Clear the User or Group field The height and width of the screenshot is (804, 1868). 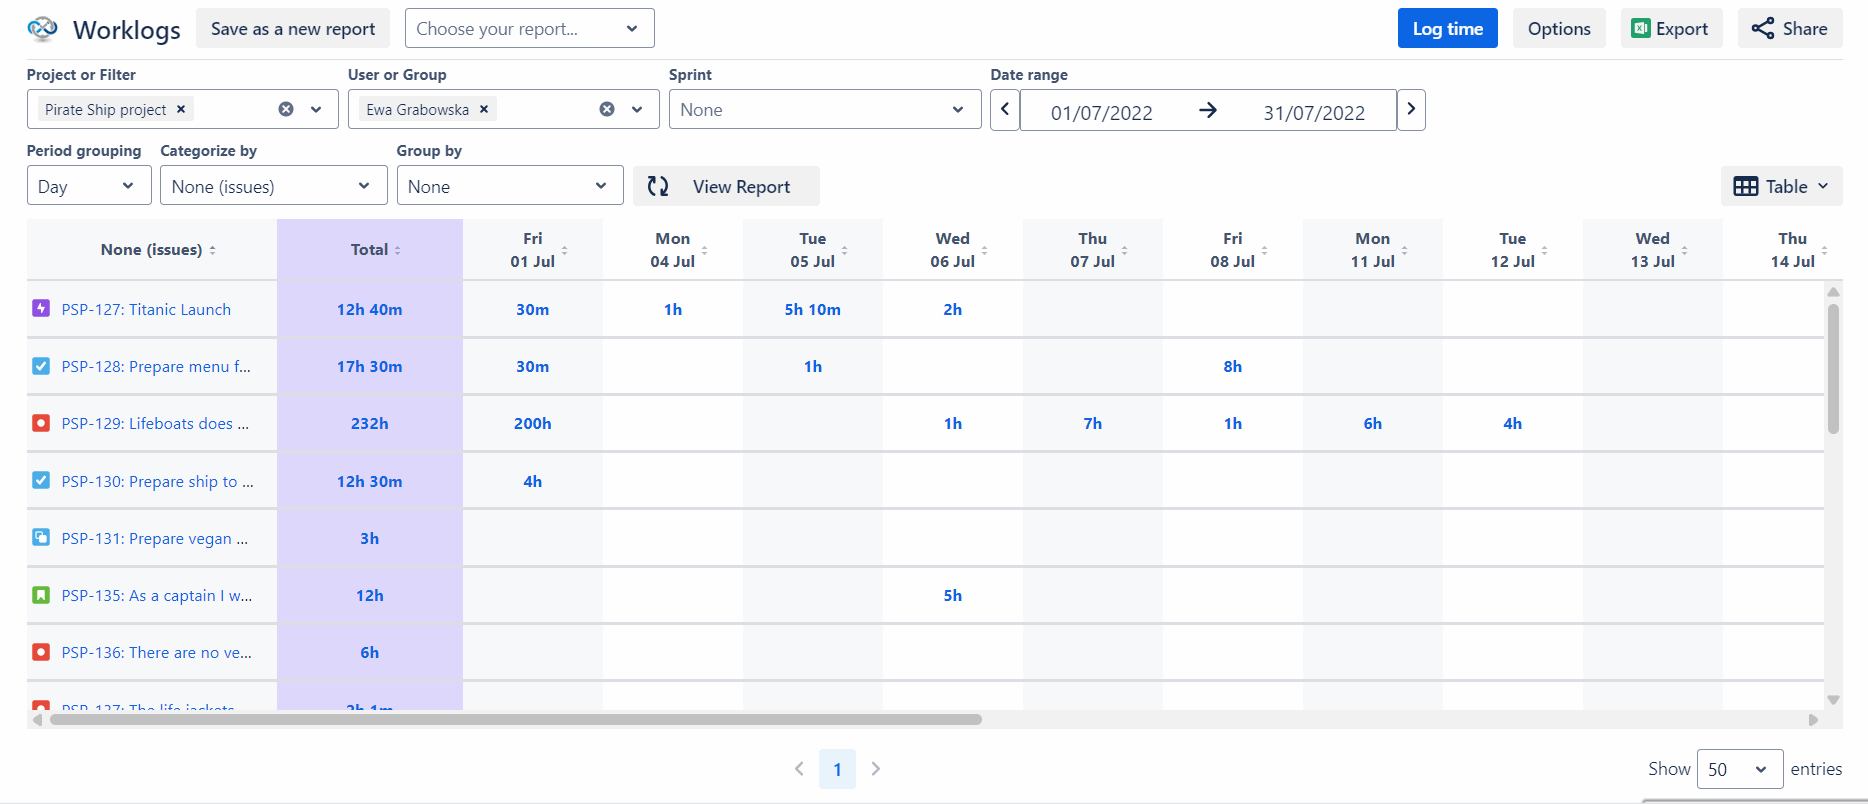(607, 109)
